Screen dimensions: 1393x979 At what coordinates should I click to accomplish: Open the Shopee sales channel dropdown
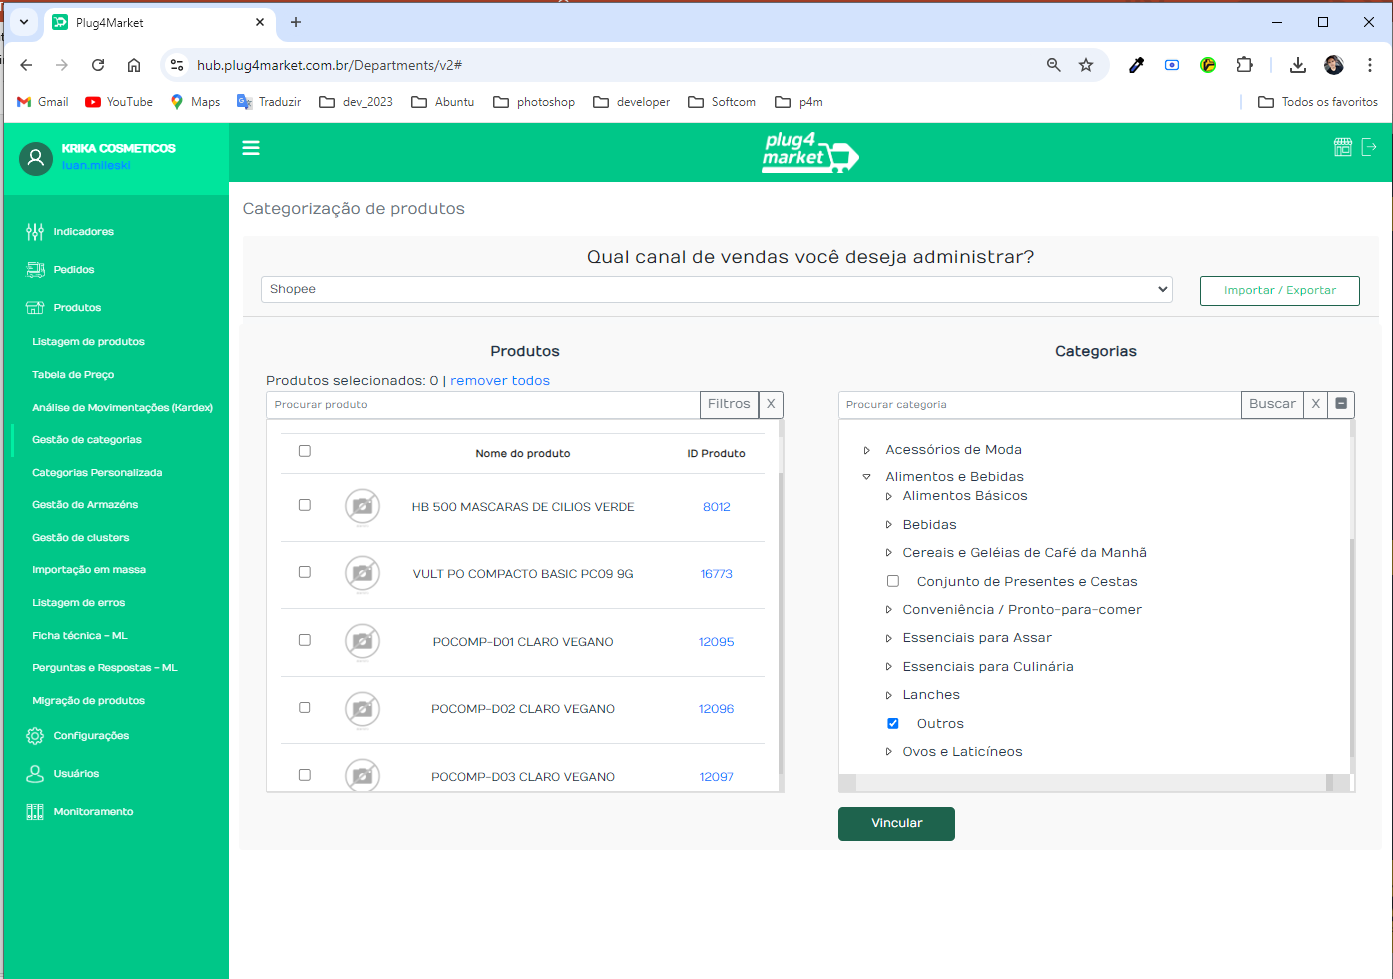[716, 289]
